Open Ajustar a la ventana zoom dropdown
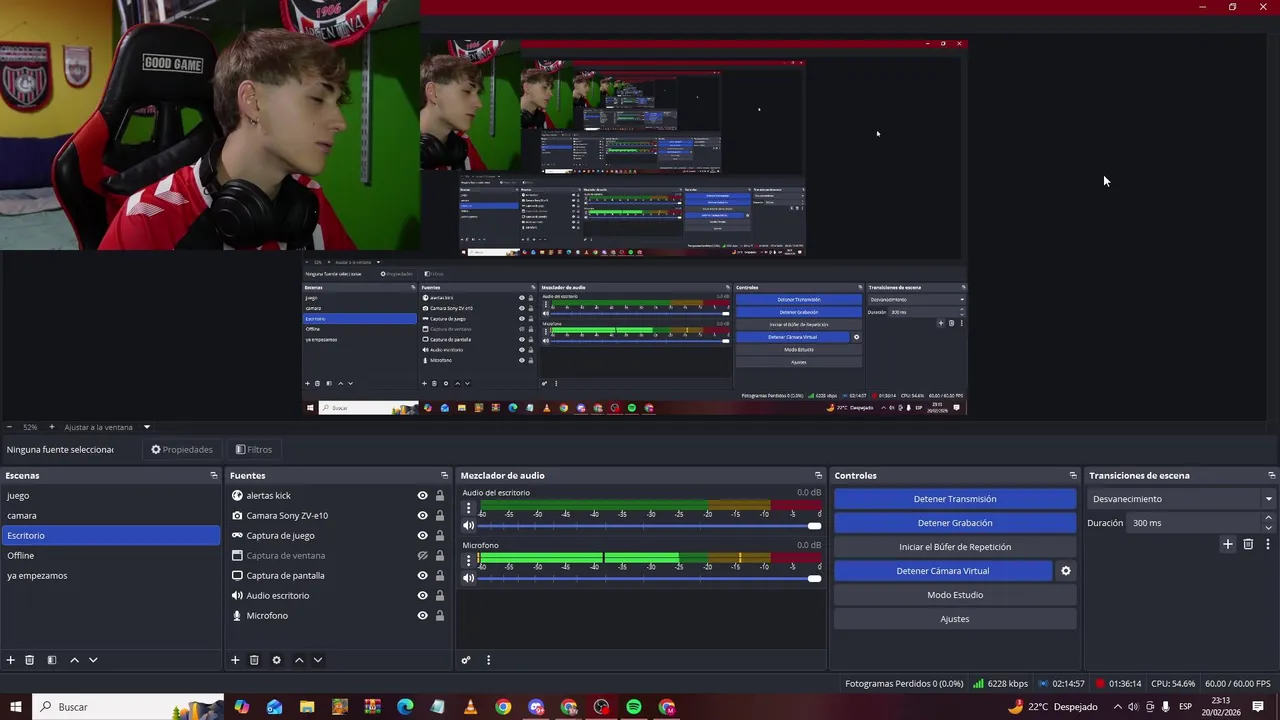 106,427
